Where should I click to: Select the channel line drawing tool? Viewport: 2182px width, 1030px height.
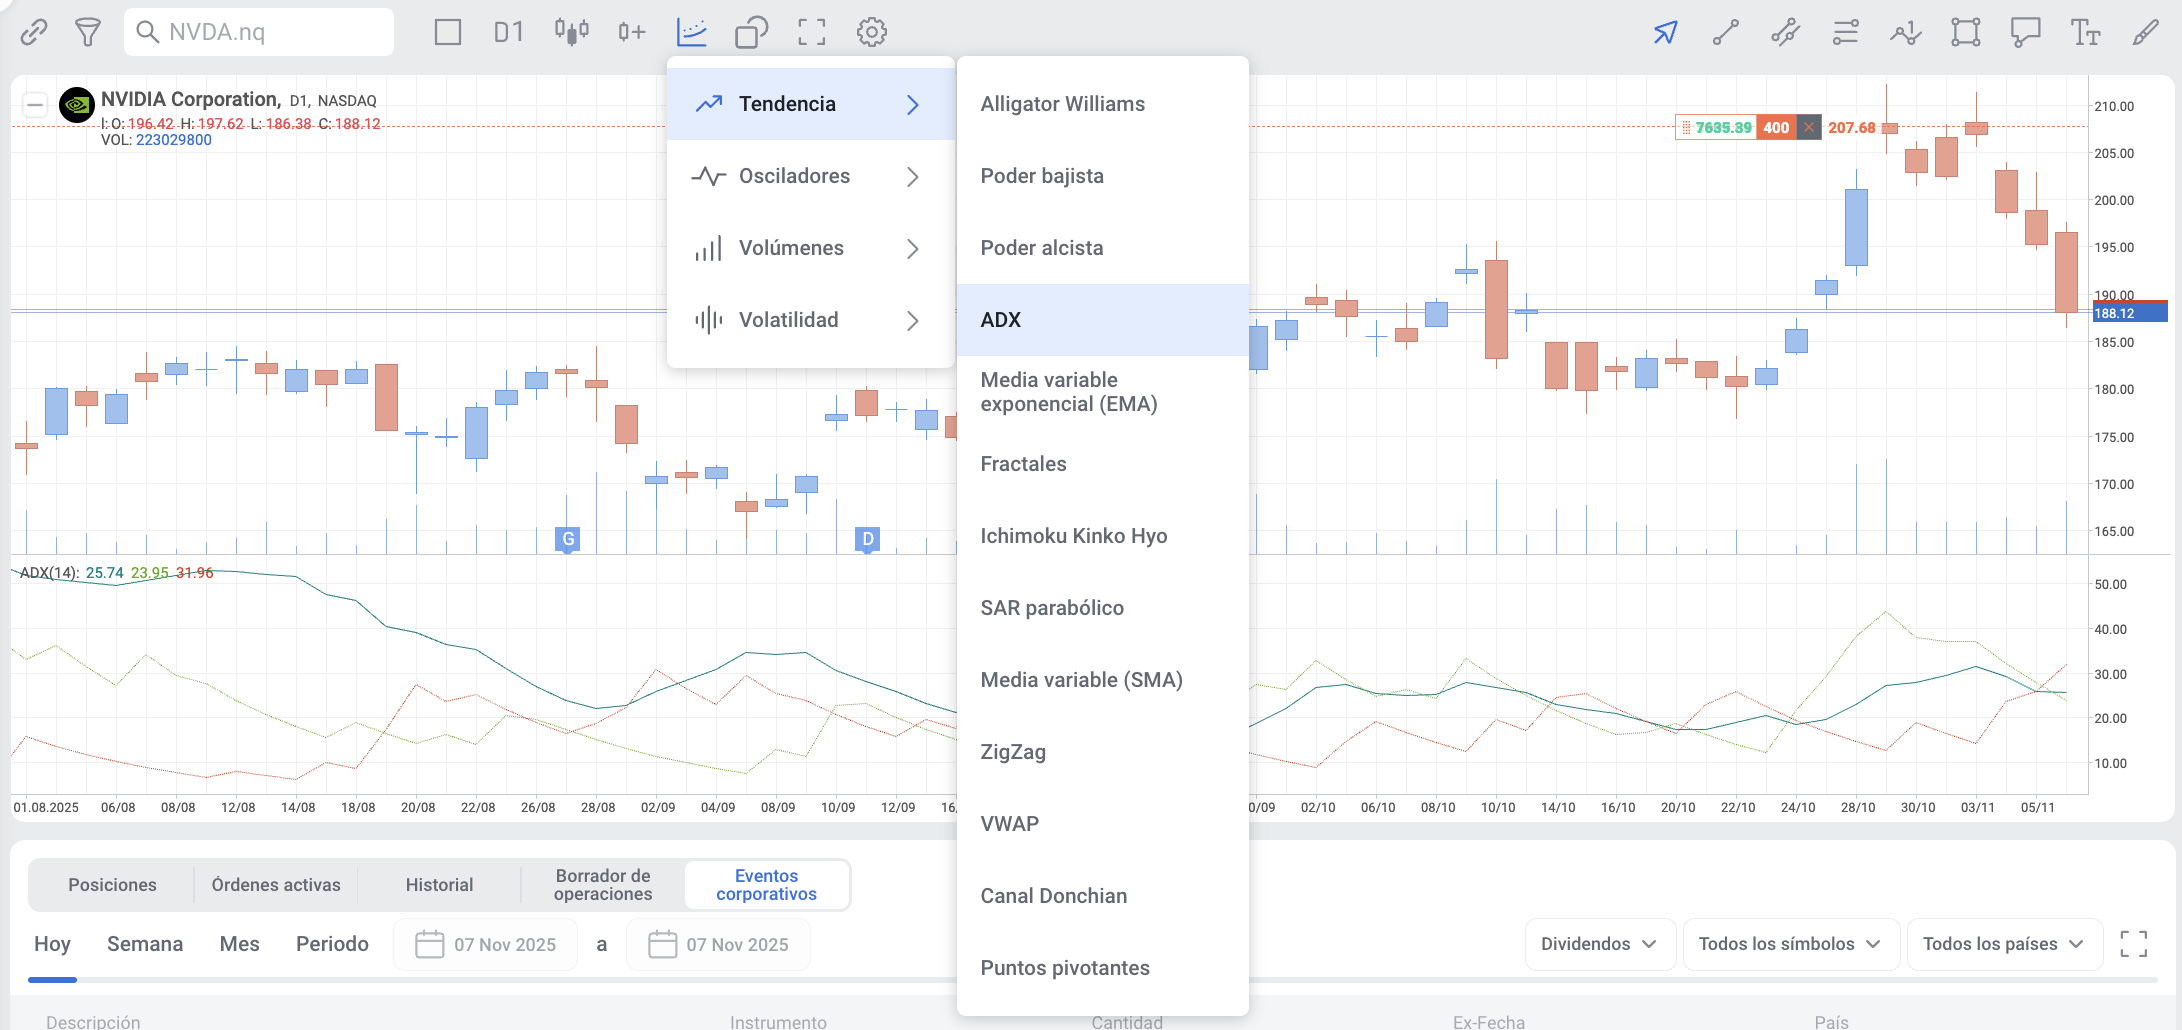pyautogui.click(x=1786, y=32)
